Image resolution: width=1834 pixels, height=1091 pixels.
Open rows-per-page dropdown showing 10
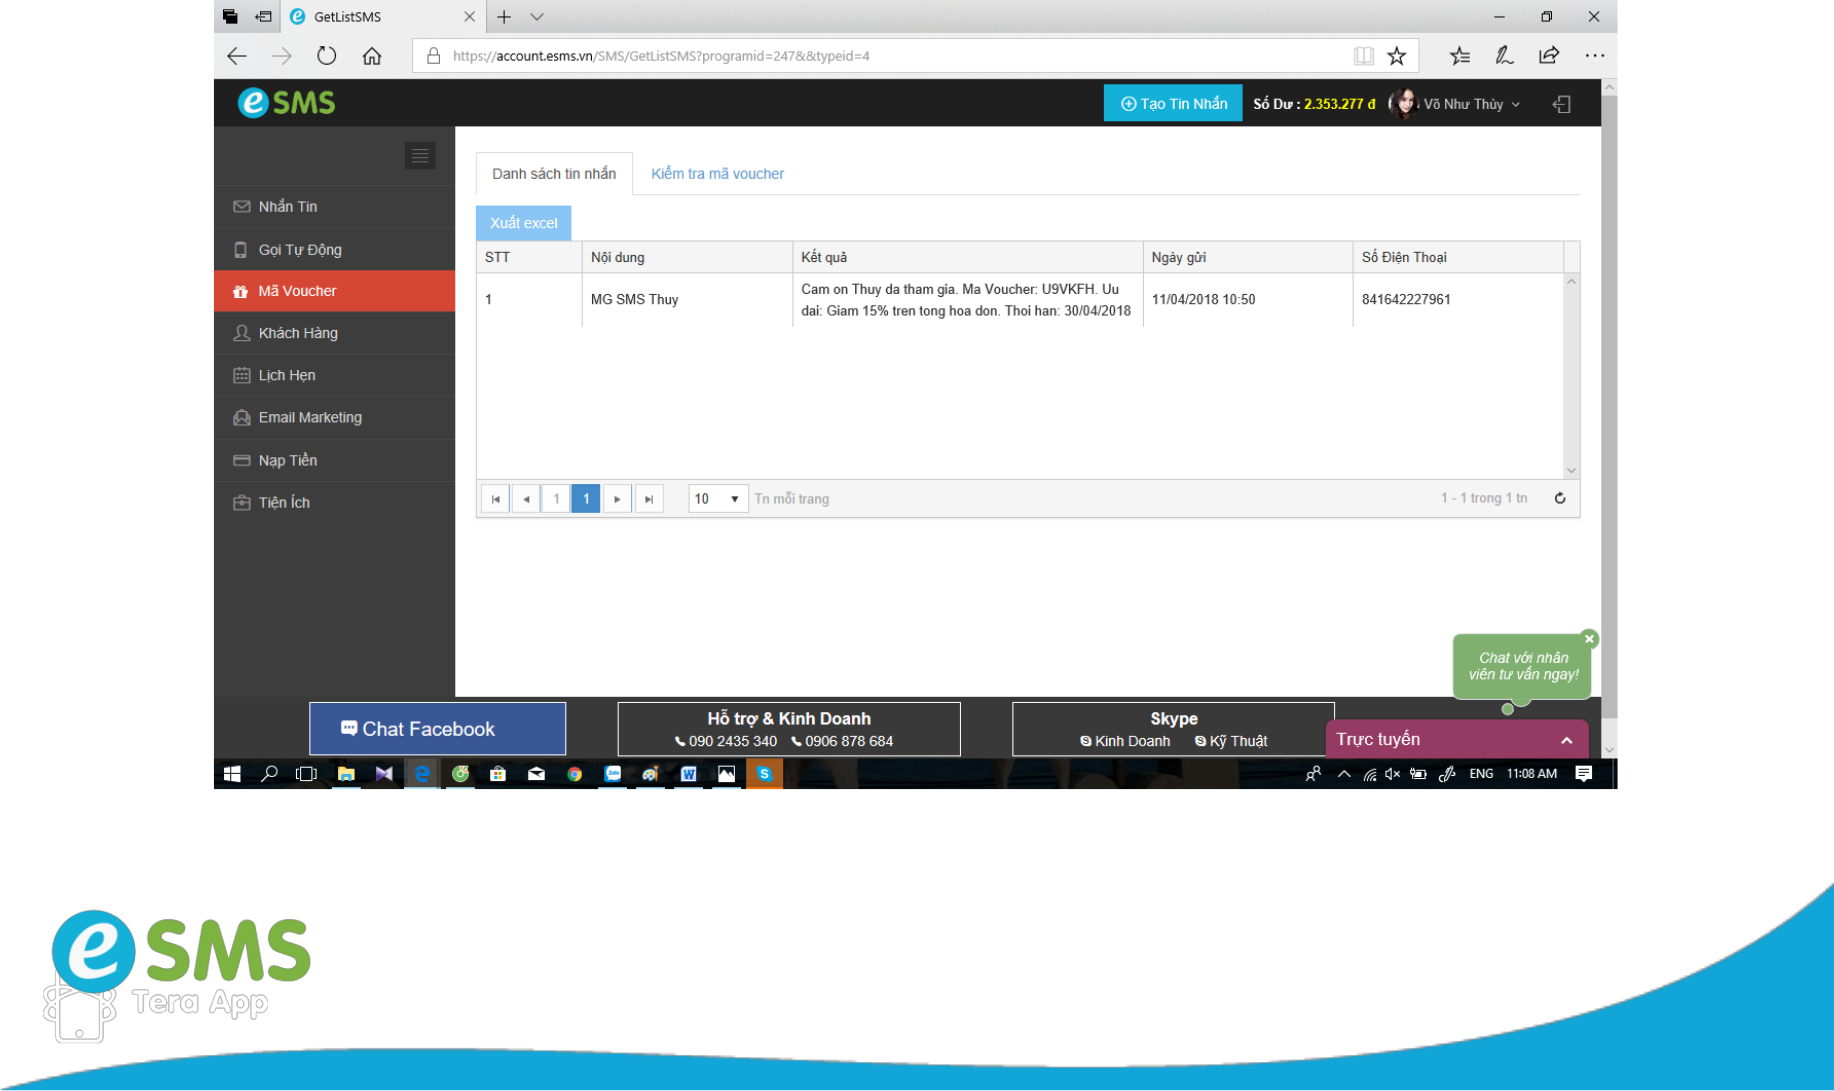coord(718,499)
